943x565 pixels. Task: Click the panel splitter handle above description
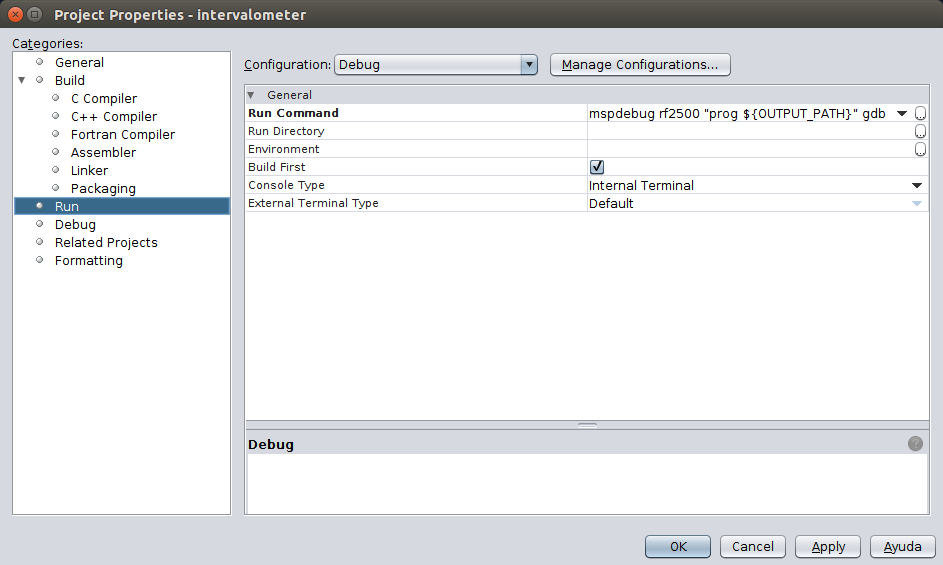coord(587,425)
